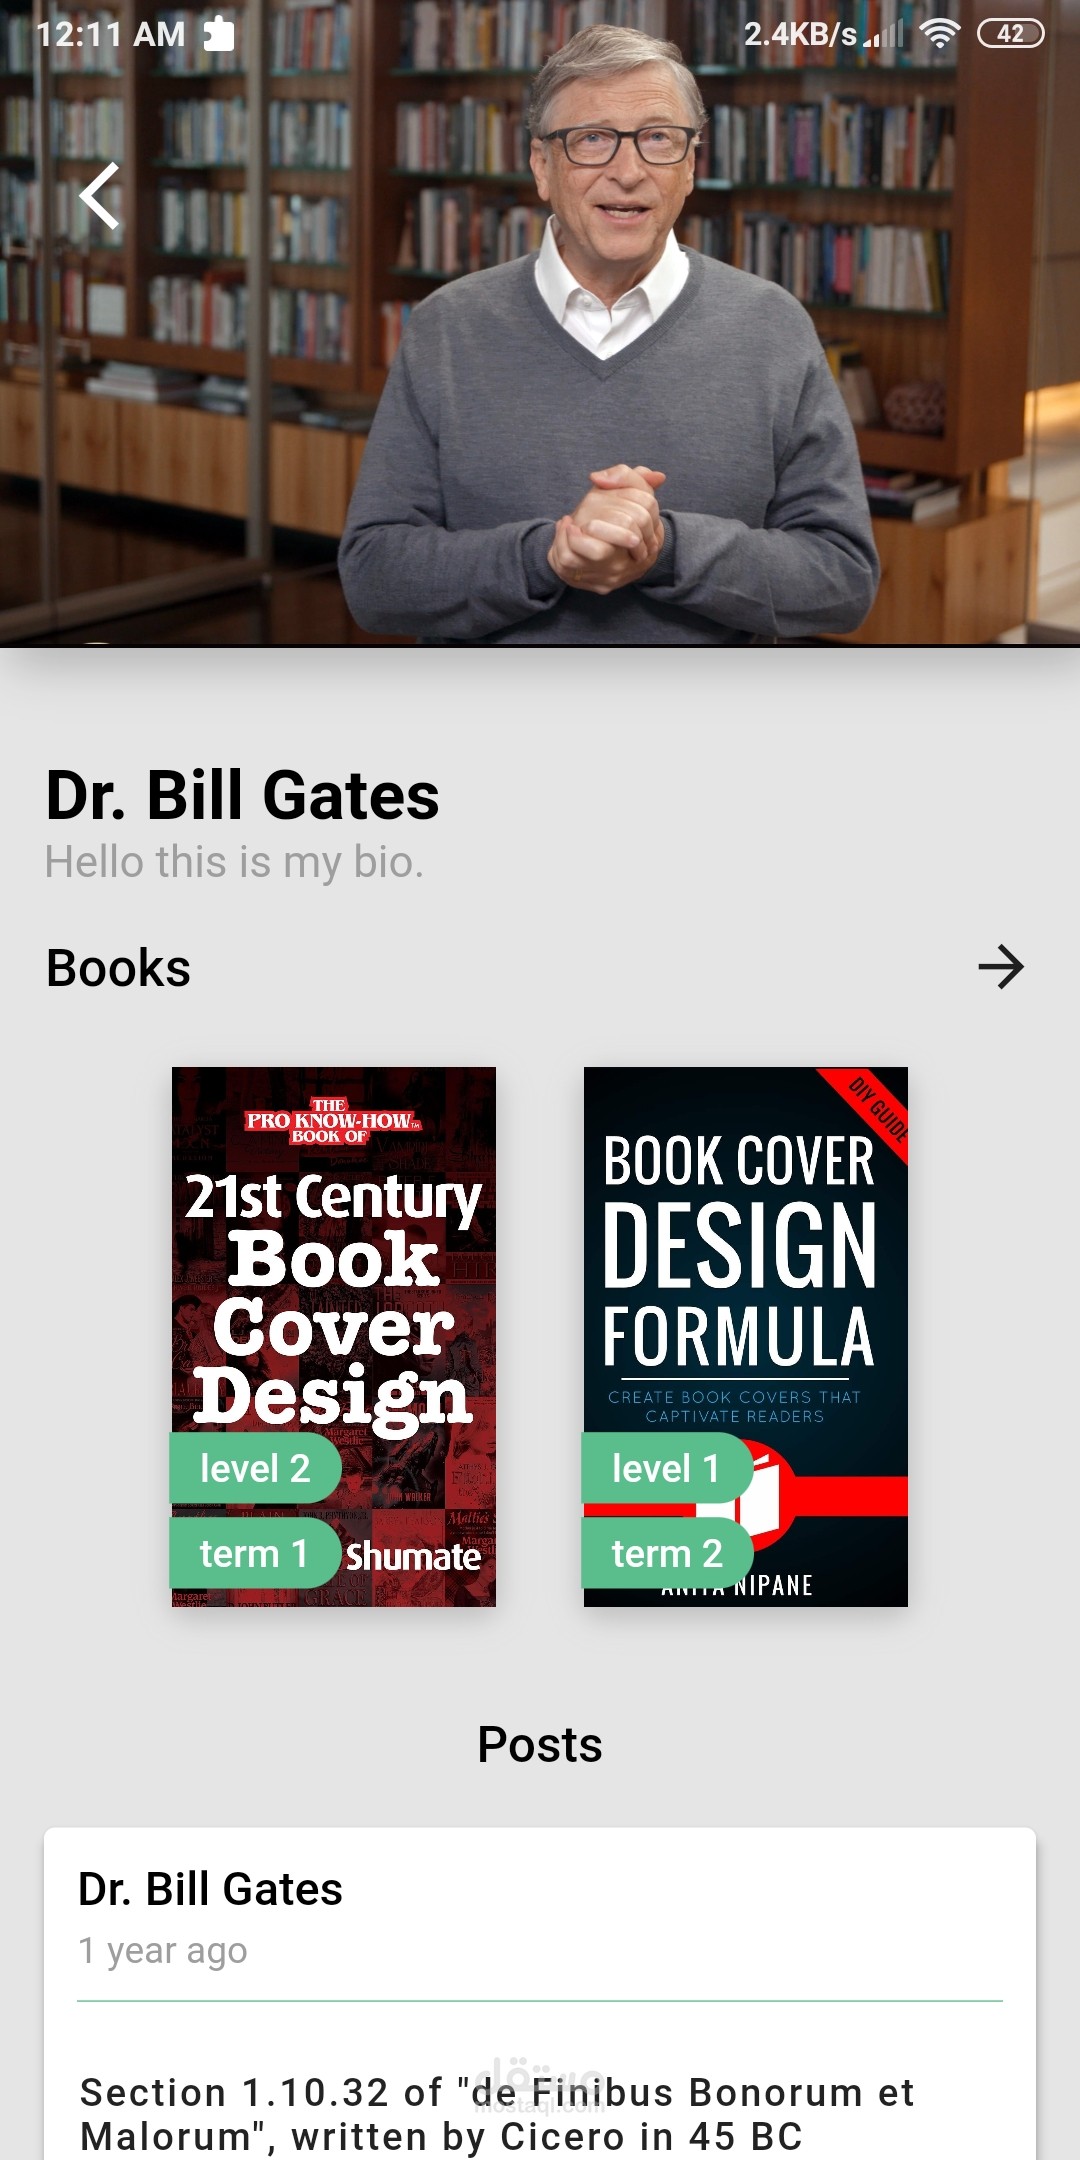Select the level 1 badge on second book

coord(667,1468)
